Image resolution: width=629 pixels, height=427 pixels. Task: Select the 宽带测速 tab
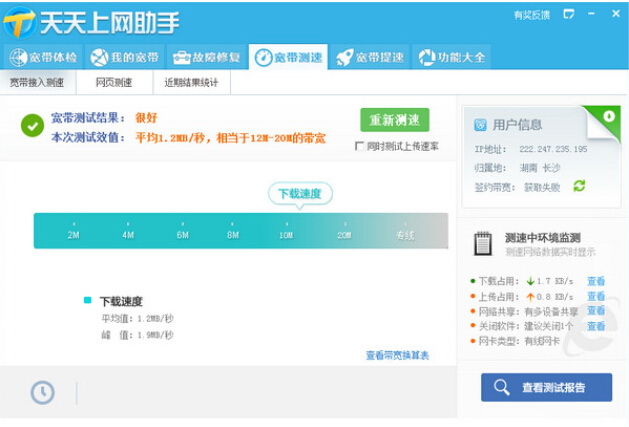pos(288,57)
